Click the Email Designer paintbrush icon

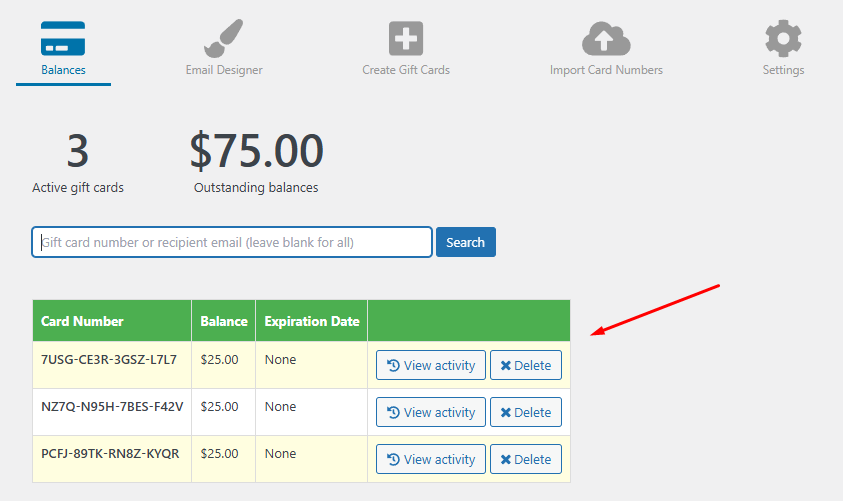click(224, 38)
